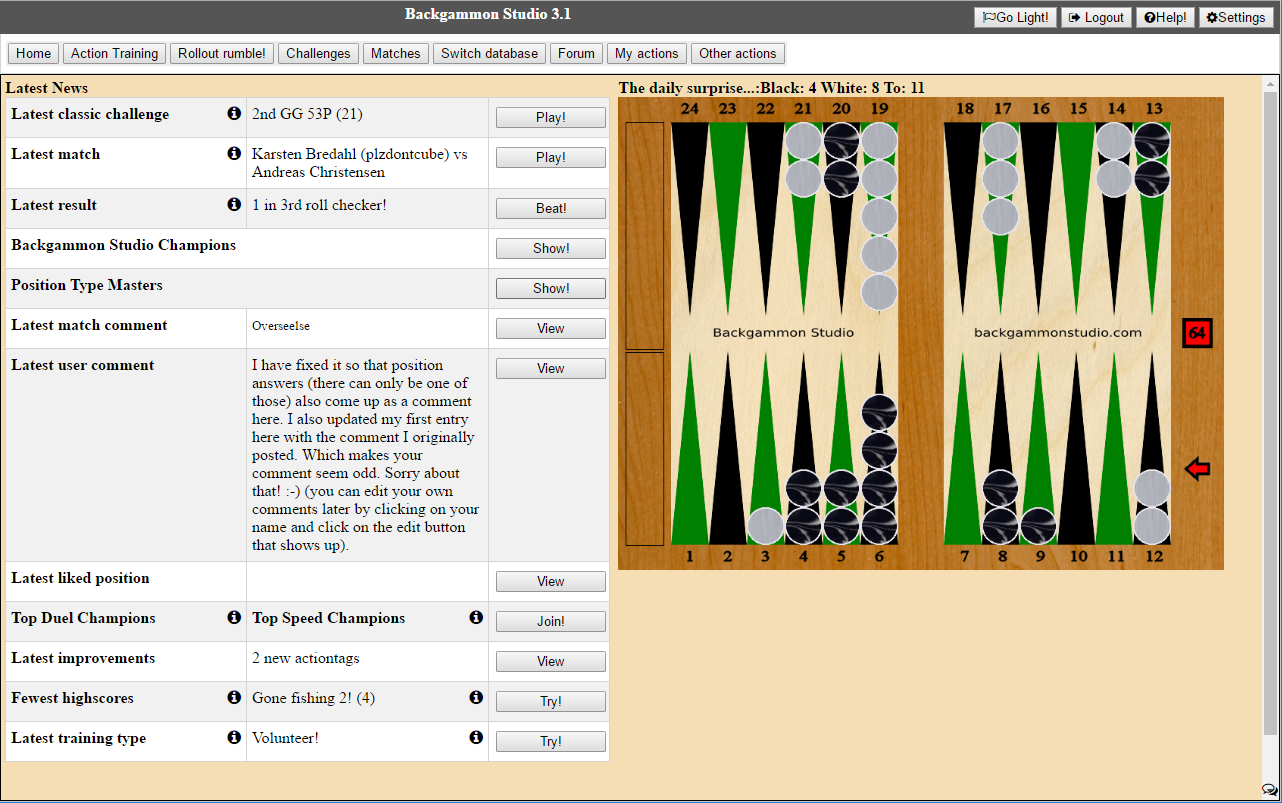This screenshot has height=803, width=1282.
Task: Click info icon beside Latest classic challenge
Action: [234, 114]
